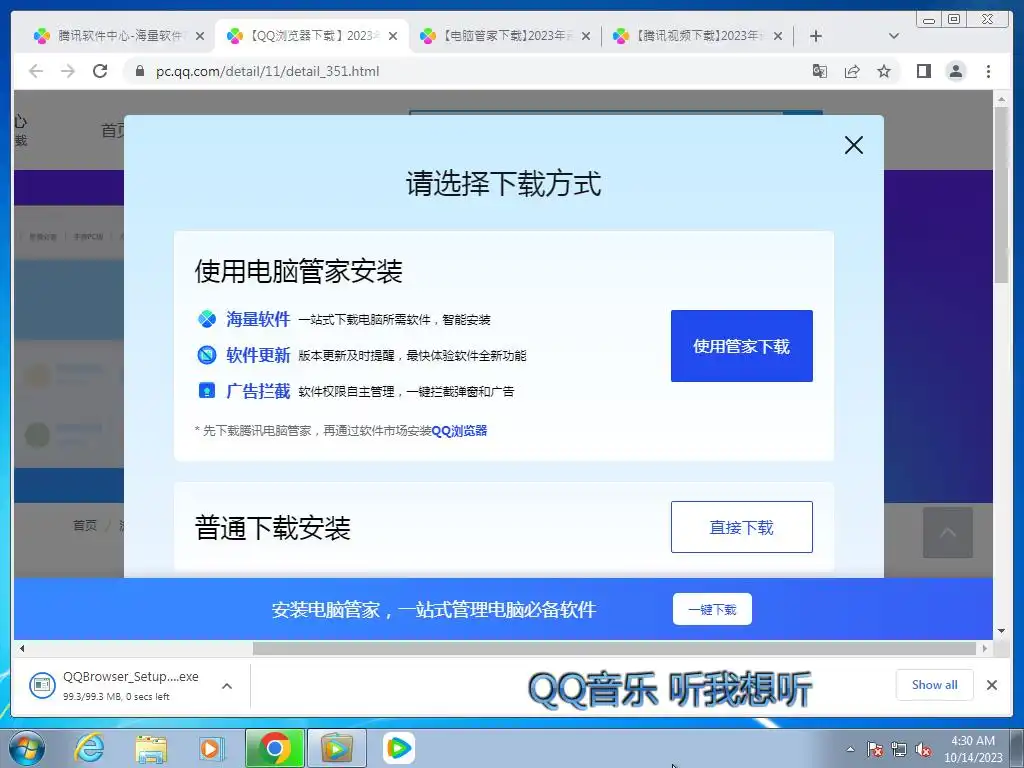
Task: Translate this page icon
Action: 820,71
